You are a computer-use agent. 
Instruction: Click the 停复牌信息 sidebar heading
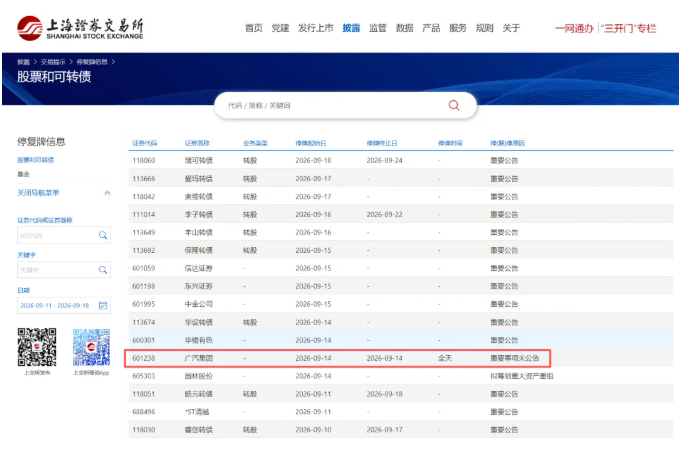(41, 142)
